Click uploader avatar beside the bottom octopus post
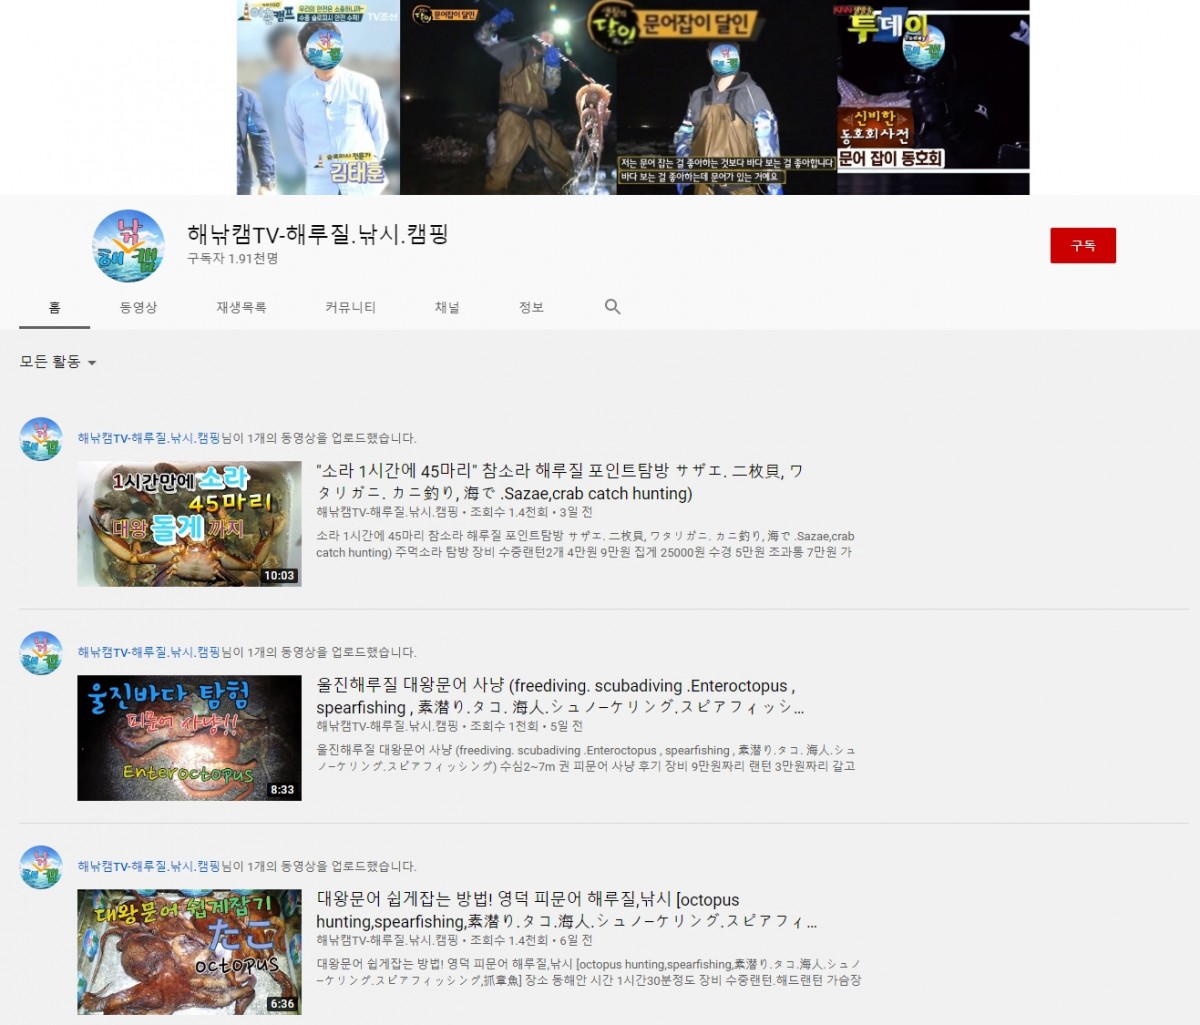The width and height of the screenshot is (1200, 1025). tap(41, 867)
